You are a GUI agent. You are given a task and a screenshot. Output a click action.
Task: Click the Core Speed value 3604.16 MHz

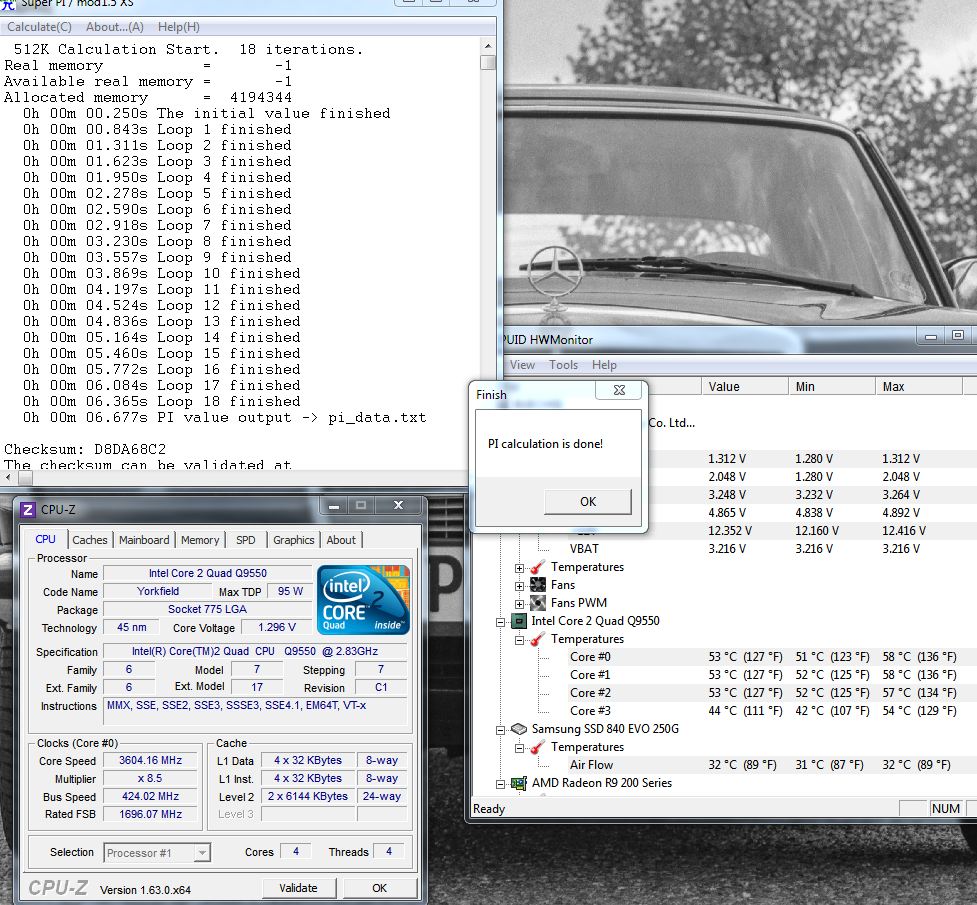[x=150, y=760]
